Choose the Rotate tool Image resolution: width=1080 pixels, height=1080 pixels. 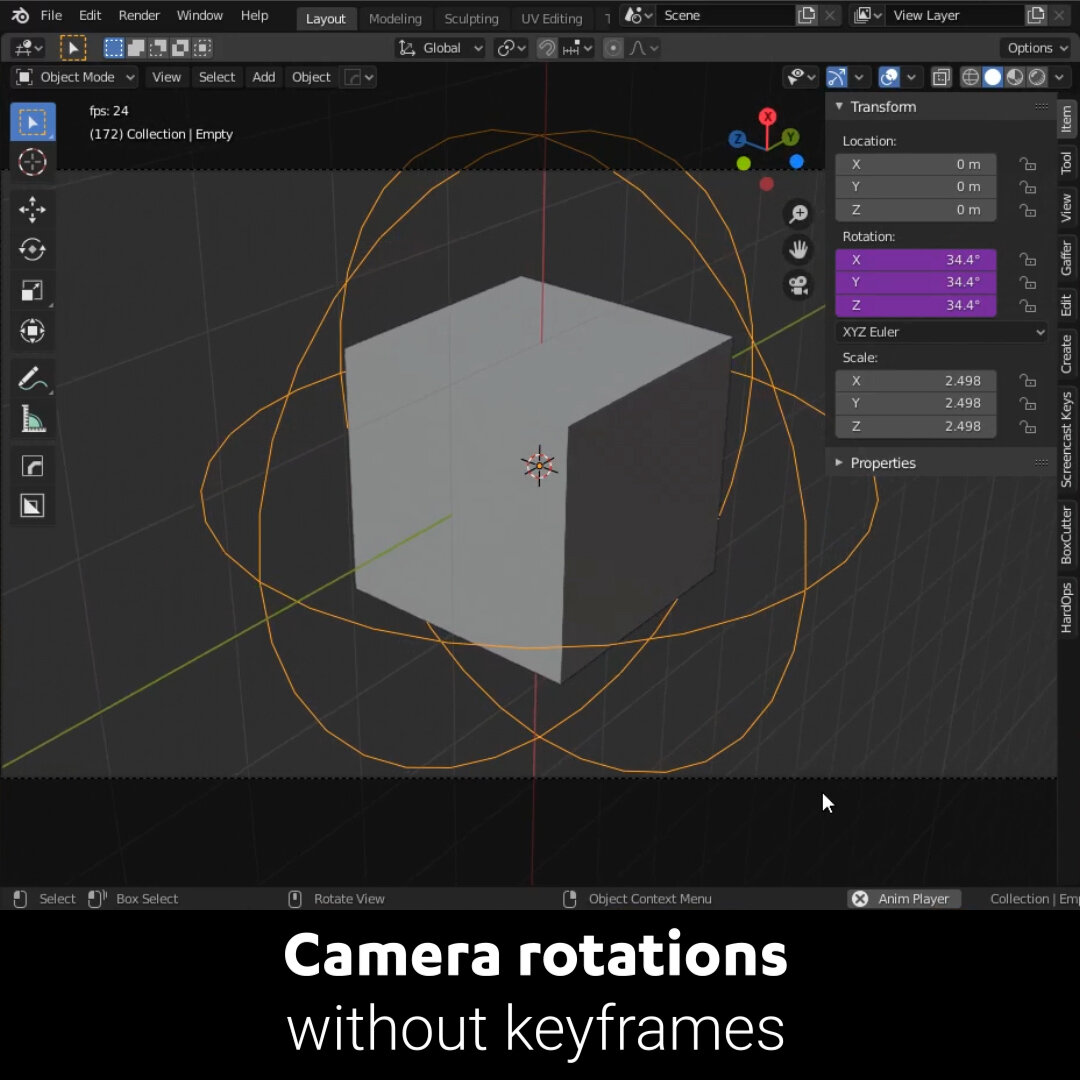coord(32,249)
